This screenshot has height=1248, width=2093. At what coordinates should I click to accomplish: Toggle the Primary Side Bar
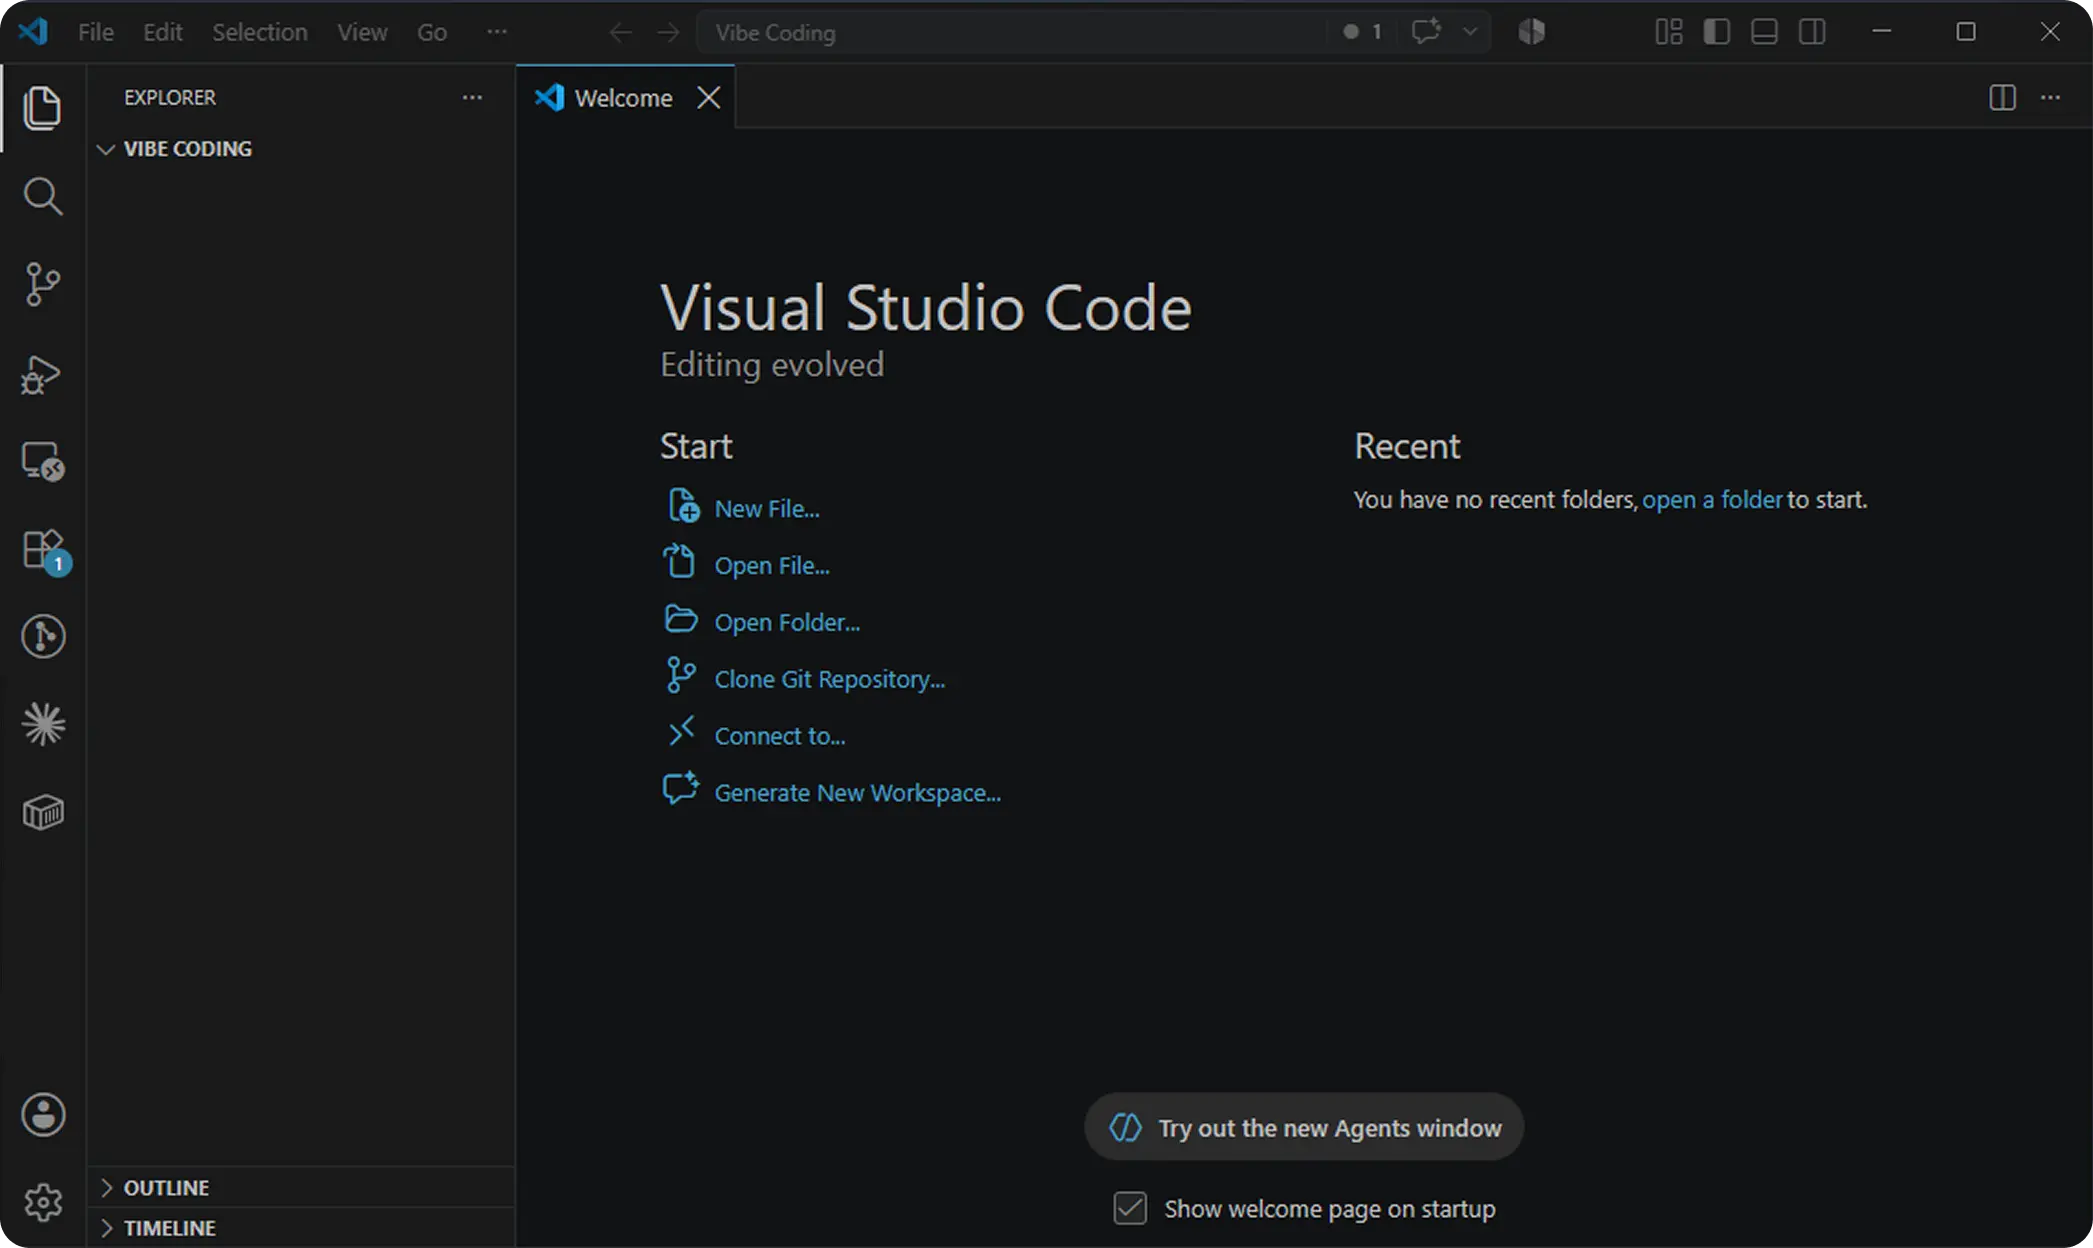[1716, 32]
